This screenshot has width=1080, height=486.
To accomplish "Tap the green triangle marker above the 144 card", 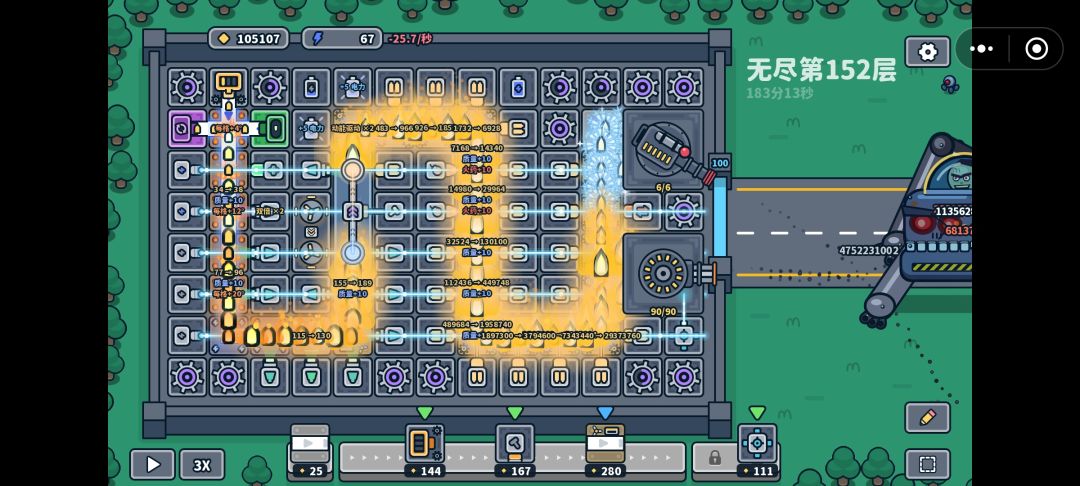I will (x=425, y=412).
